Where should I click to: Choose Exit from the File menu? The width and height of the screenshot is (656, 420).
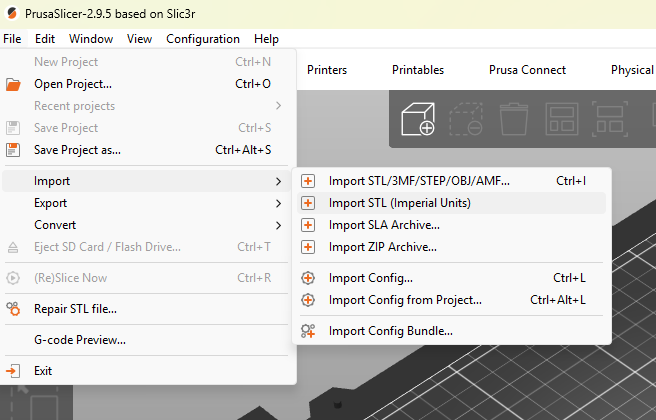[146, 371]
